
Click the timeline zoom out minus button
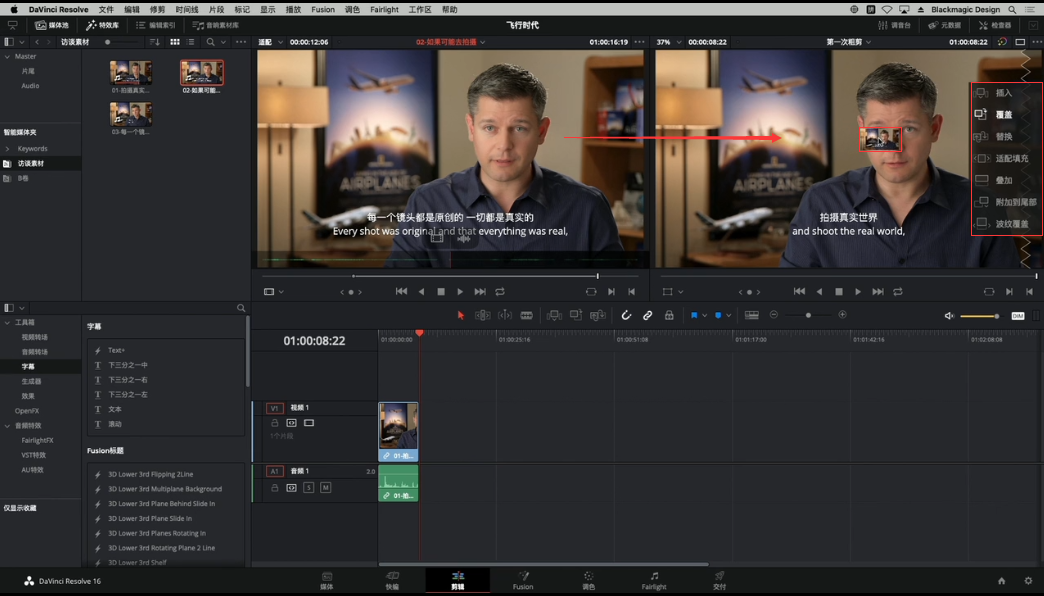pos(774,314)
